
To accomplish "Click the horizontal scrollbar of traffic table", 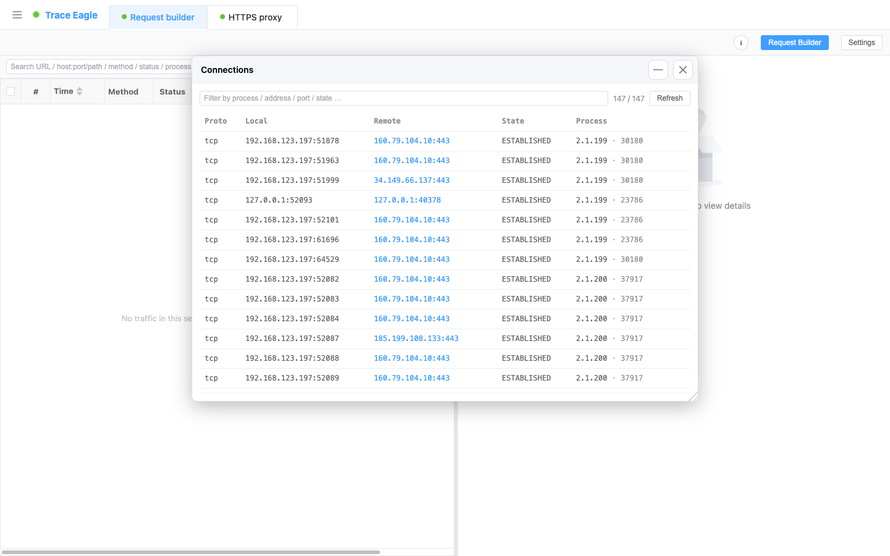I will (190, 552).
